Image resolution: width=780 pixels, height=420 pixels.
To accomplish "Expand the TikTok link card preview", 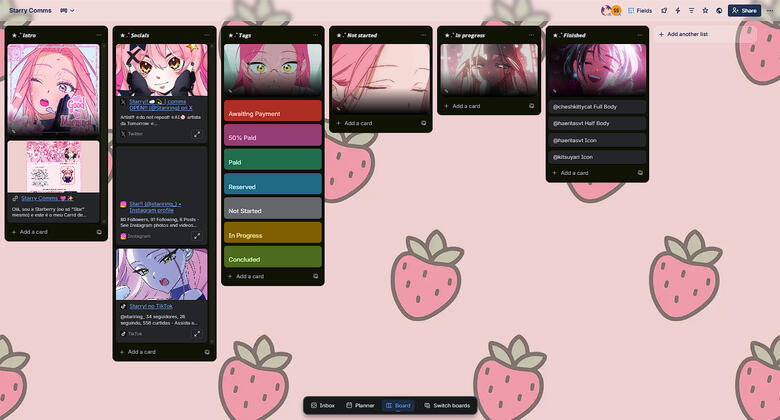I will coord(197,334).
